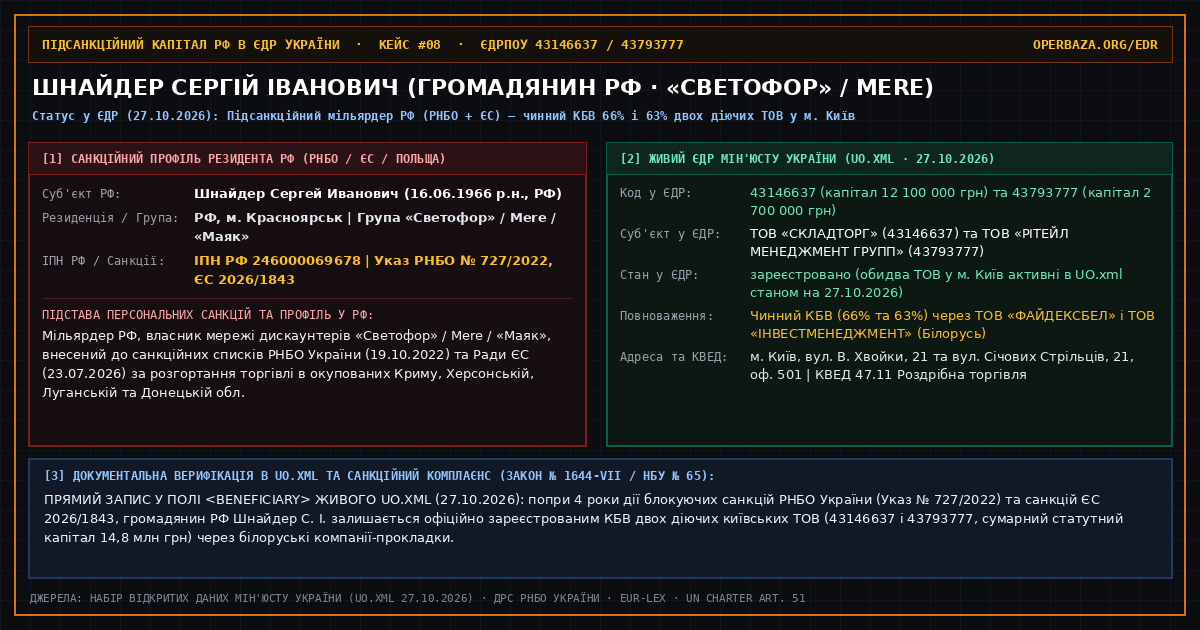The image size is (1200, 630).
Task: Click the title 'ШНАЙДЕР СЕРГІЙ ІВАНОВИЧ'
Action: coord(215,88)
